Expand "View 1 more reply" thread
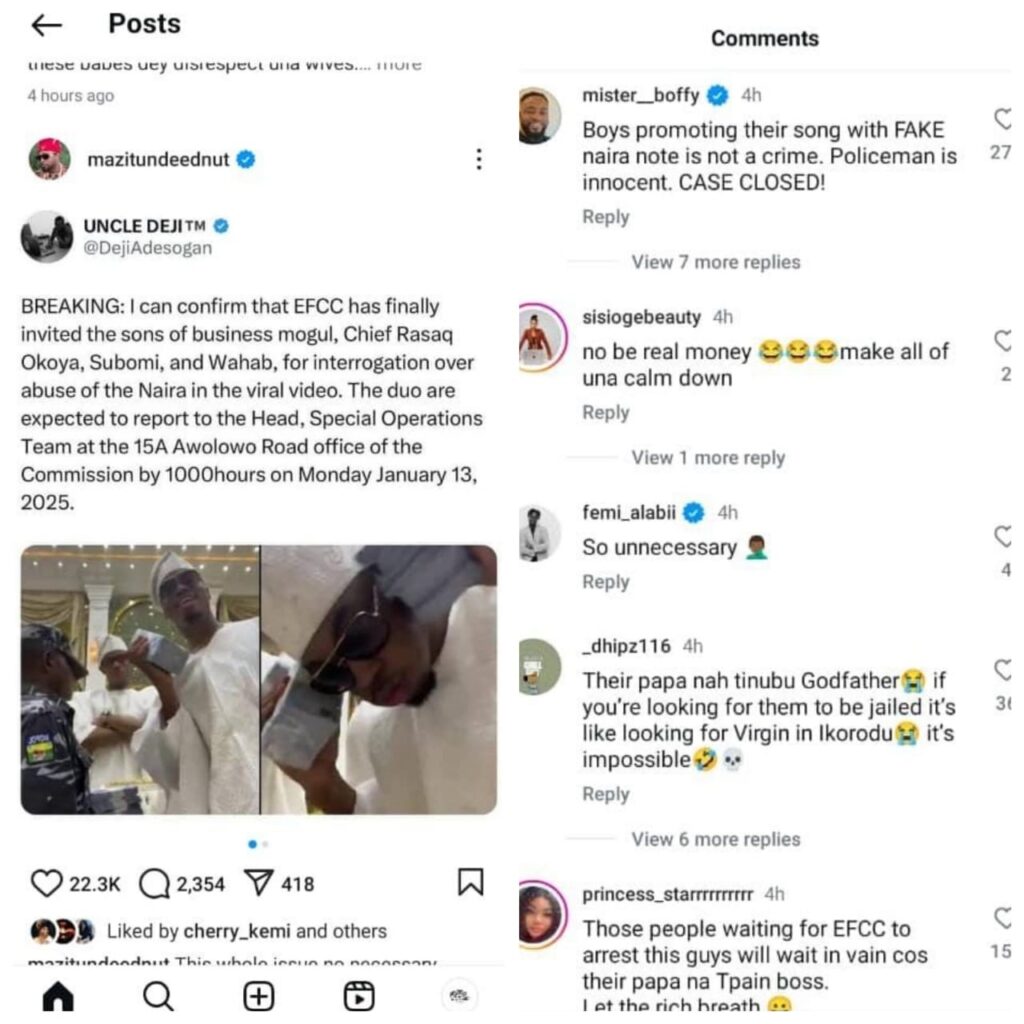Viewport: 1024px width, 1024px height. [x=707, y=458]
